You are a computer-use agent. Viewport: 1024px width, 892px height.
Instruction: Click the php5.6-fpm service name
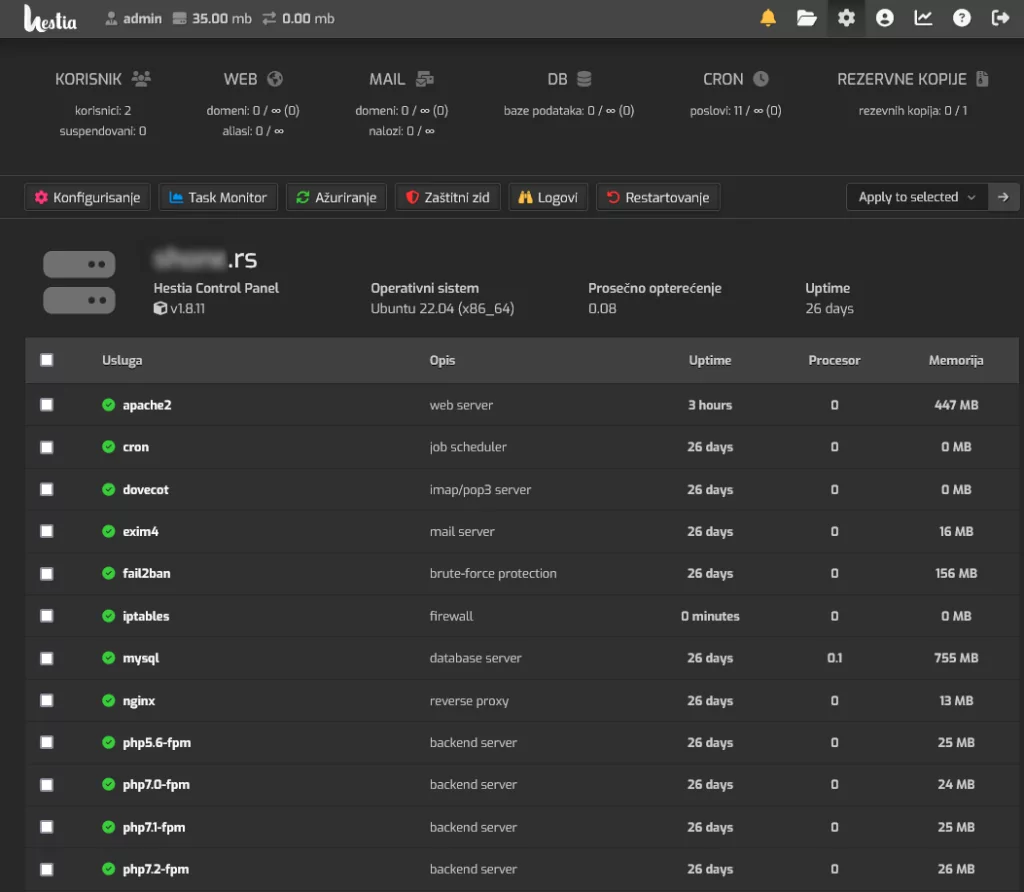(x=157, y=742)
